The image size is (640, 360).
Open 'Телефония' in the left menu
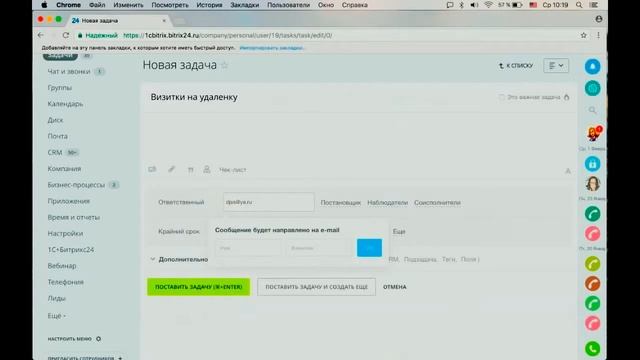(65, 282)
